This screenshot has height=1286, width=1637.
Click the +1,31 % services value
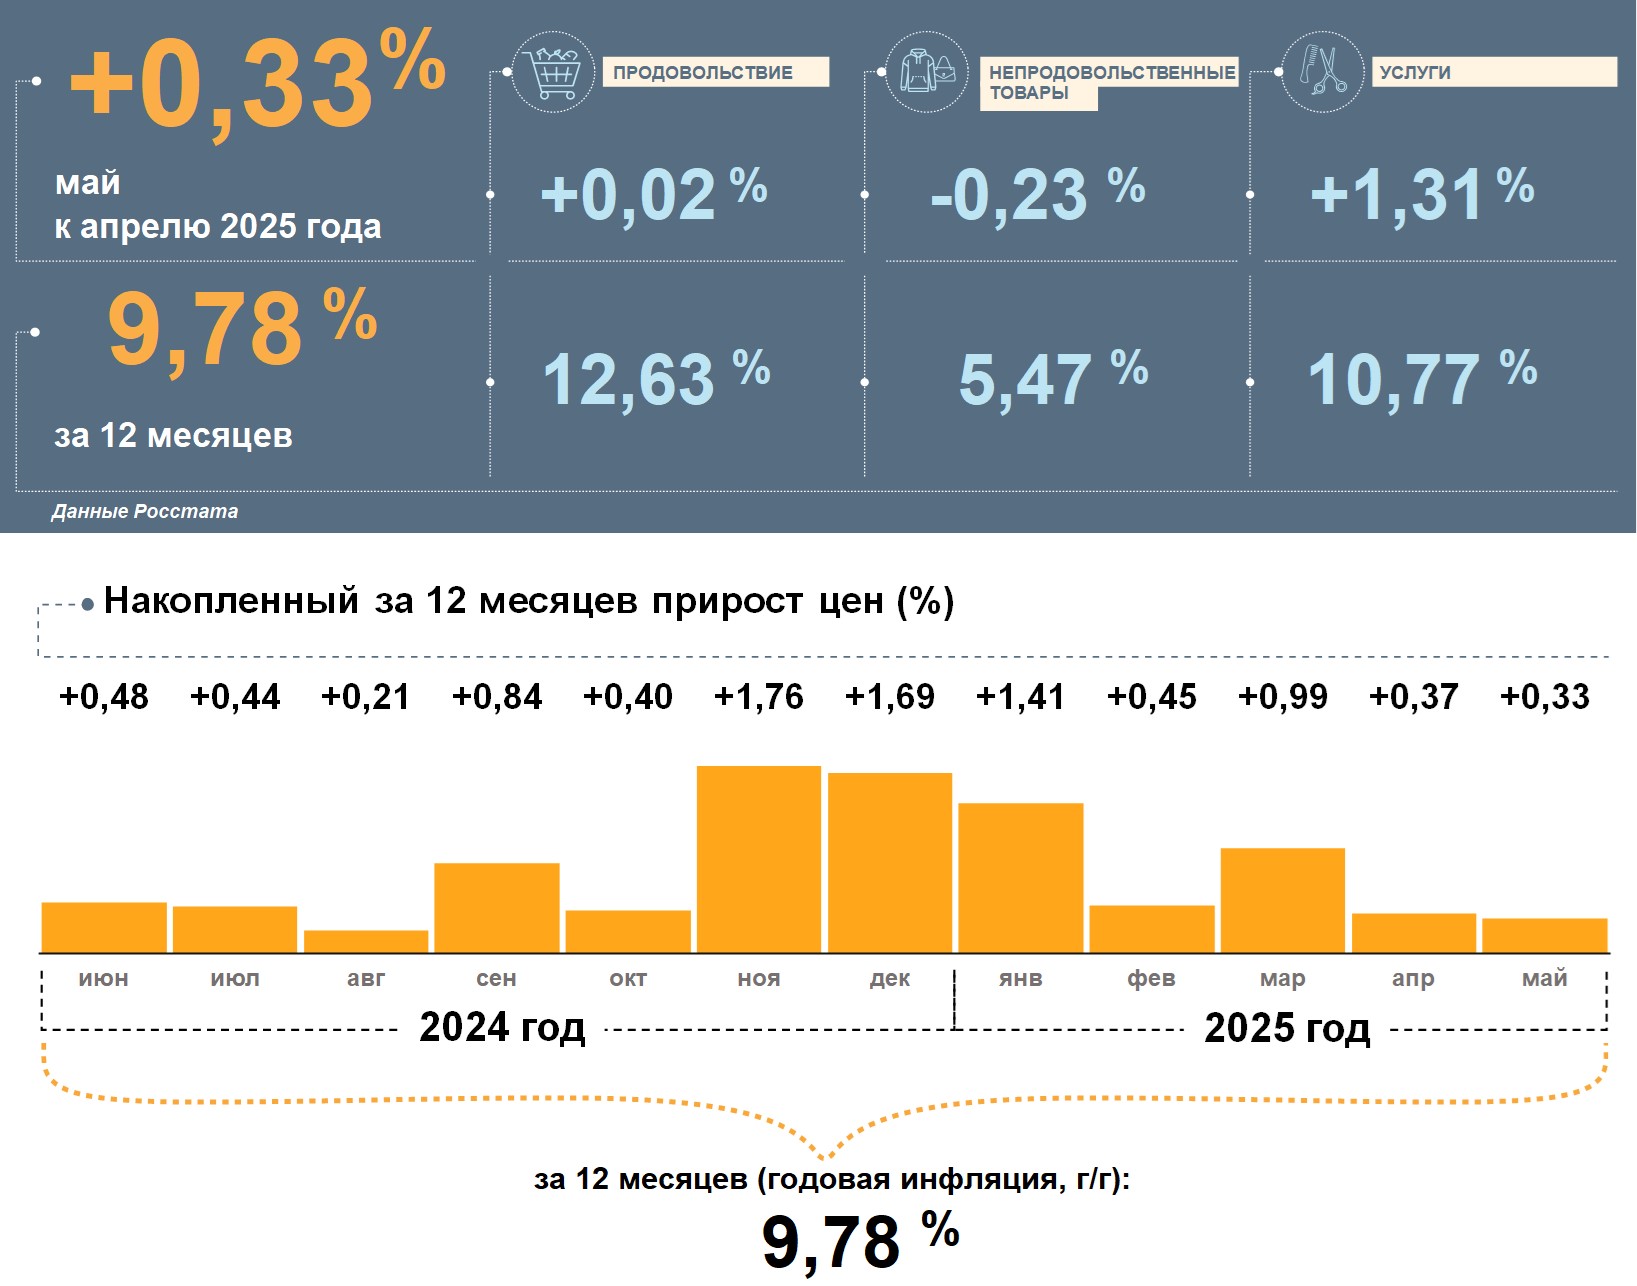1422,192
